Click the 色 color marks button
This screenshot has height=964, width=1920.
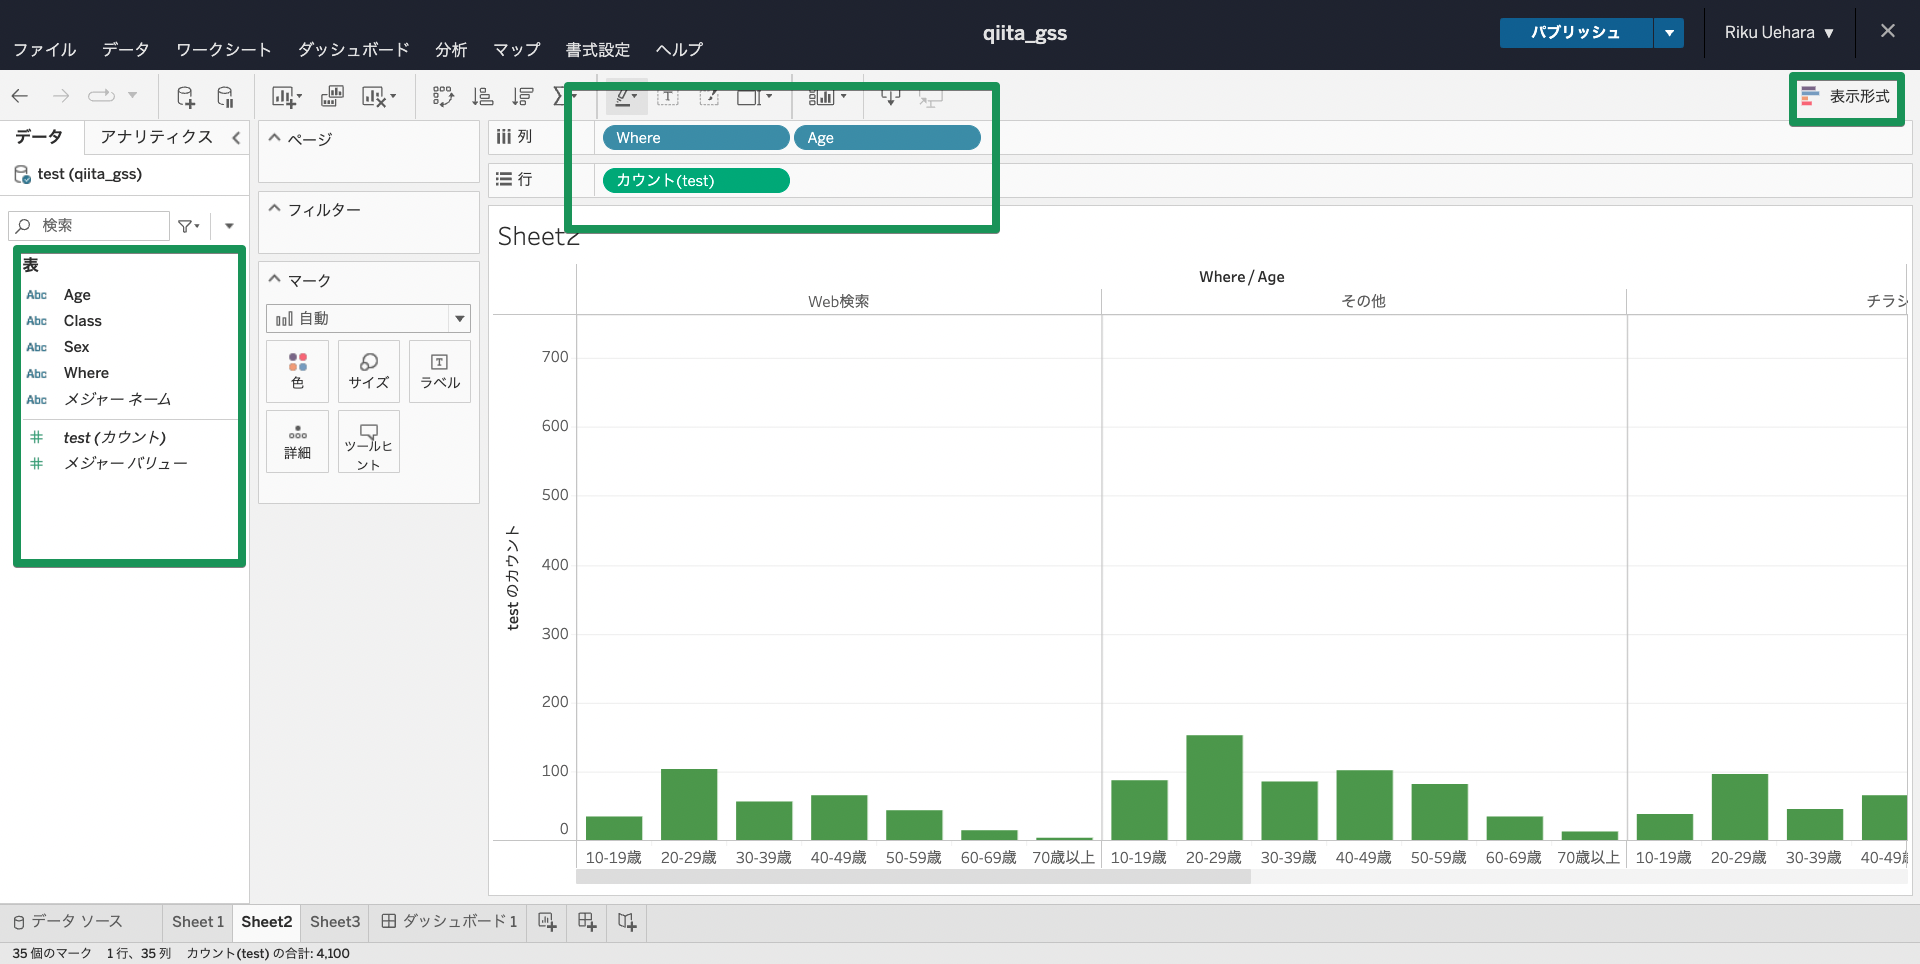pyautogui.click(x=297, y=371)
